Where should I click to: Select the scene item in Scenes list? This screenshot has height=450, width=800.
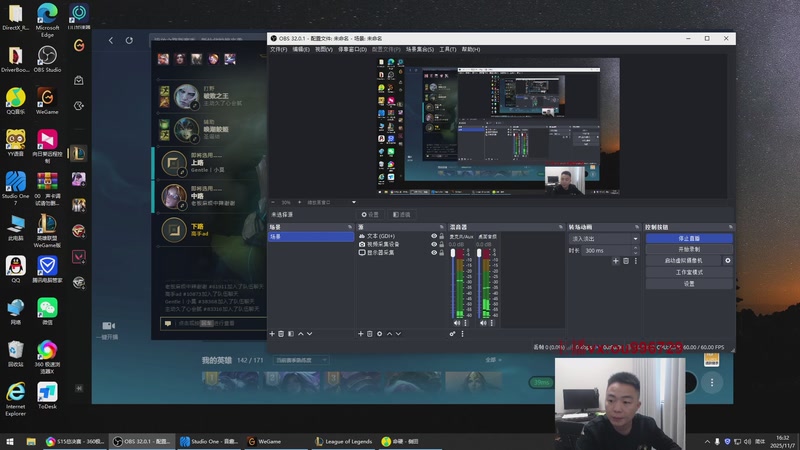(311, 237)
